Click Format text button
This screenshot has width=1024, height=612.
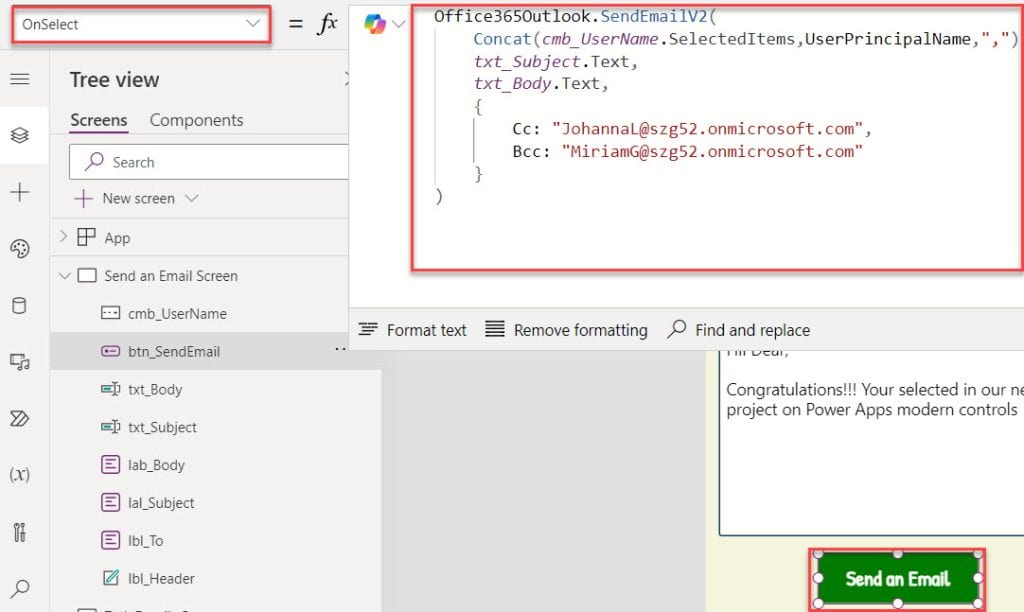pos(413,330)
